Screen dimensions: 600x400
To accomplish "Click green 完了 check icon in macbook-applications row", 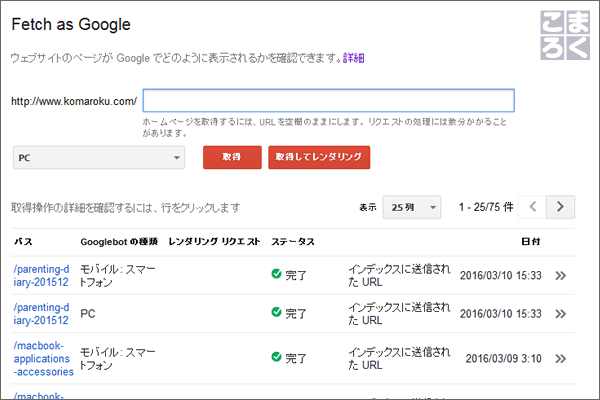I will (x=276, y=357).
